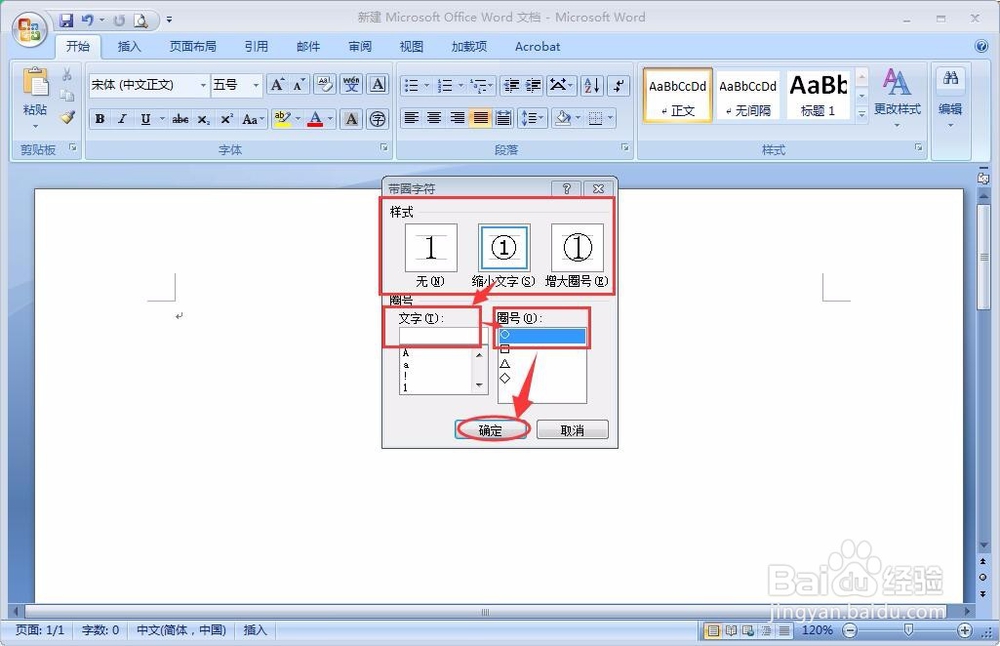This screenshot has height=646, width=1000.
Task: Click the Paste clipboard icon
Action: 35,83
